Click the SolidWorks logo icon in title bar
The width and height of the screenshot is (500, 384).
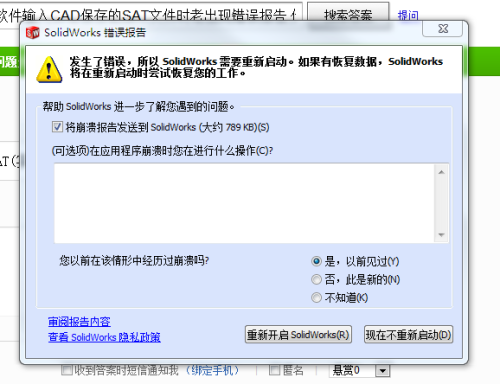click(x=33, y=32)
